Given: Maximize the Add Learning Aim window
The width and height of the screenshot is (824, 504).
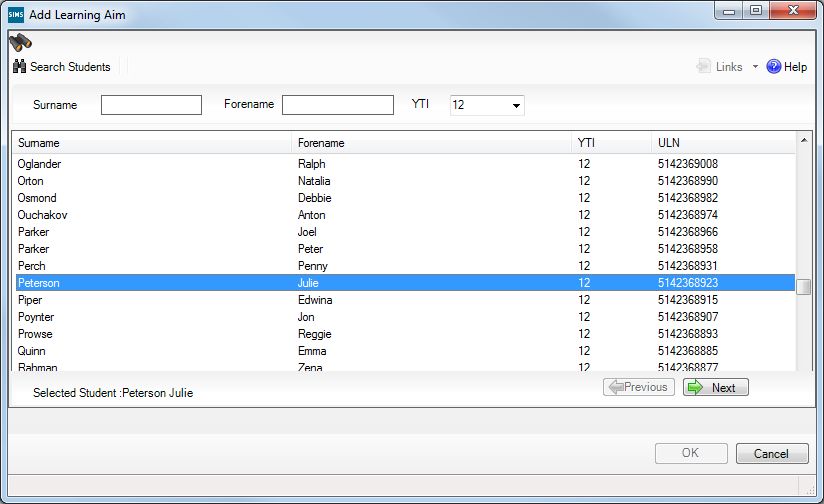Looking at the screenshot, I should (x=756, y=11).
